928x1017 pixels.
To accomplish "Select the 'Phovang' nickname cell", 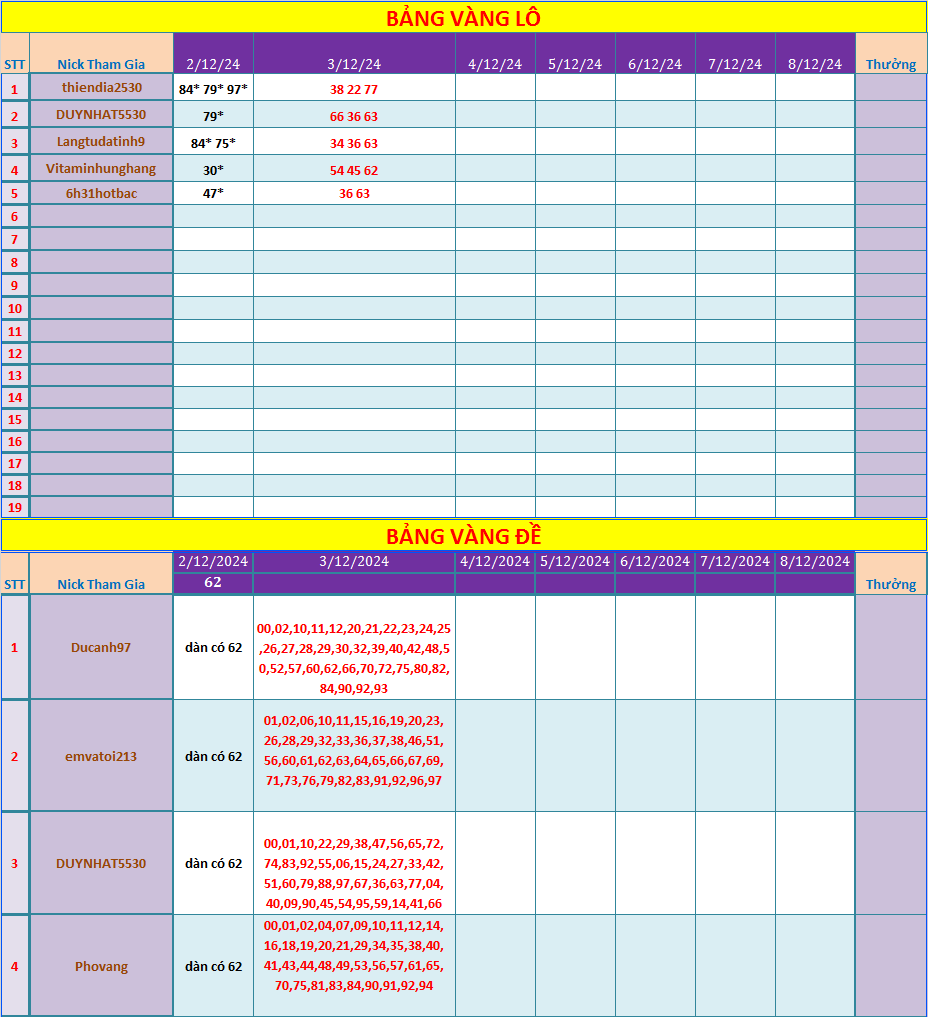I will coord(102,966).
